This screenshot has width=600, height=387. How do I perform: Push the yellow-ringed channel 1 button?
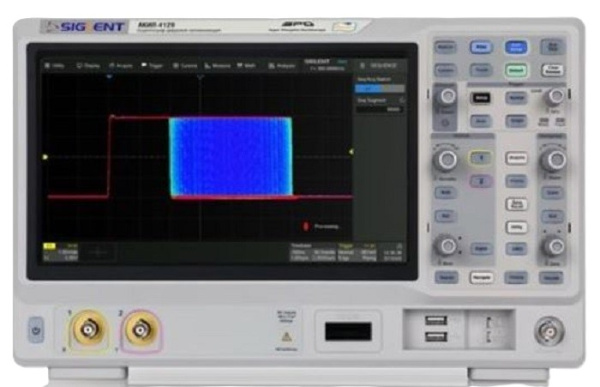pos(481,158)
